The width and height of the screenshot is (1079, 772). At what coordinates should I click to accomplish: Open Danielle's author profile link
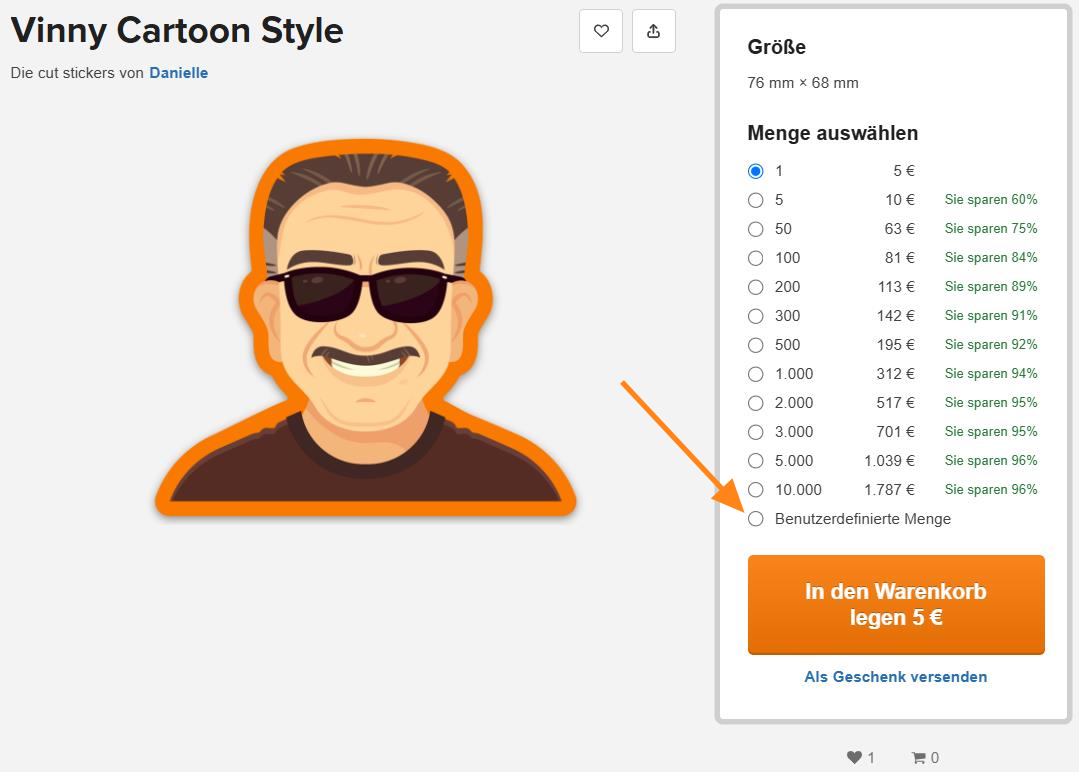[x=179, y=73]
